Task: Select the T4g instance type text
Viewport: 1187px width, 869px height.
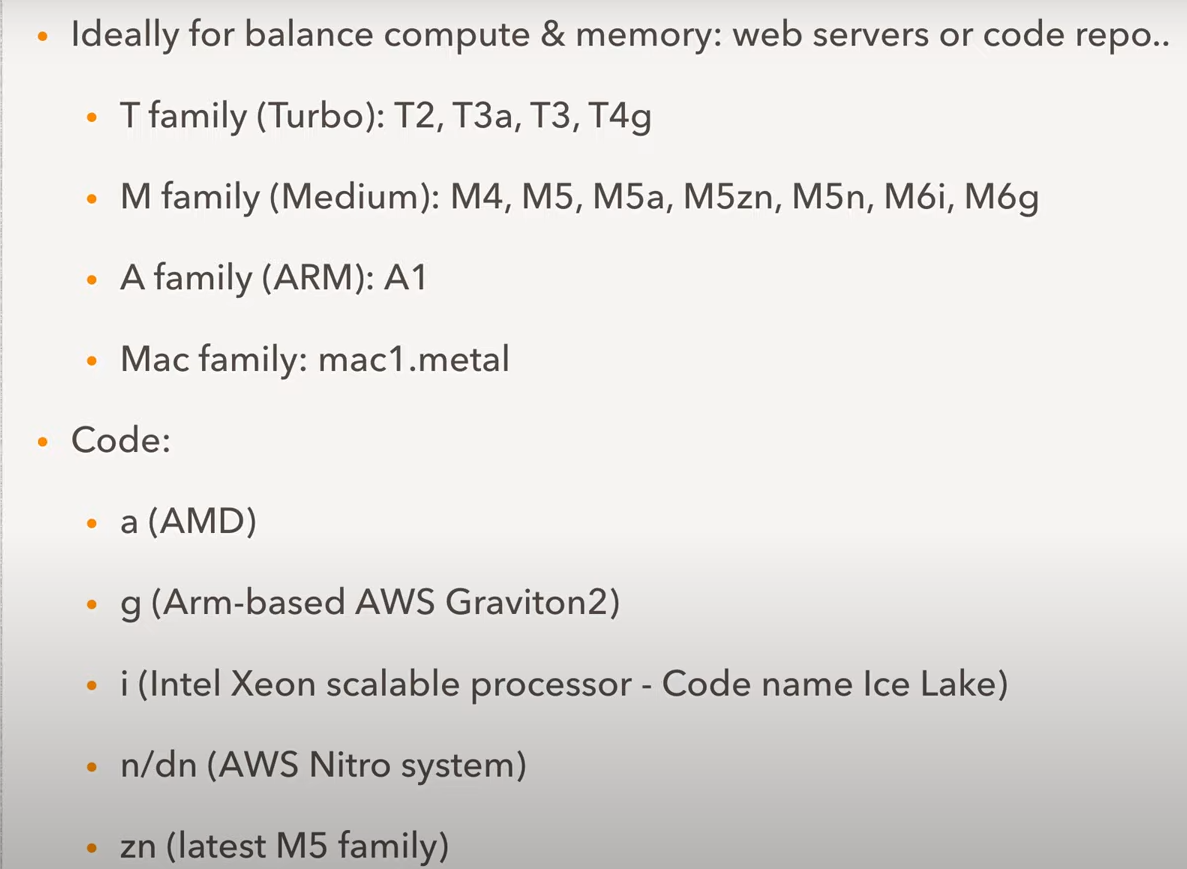Action: pos(619,117)
